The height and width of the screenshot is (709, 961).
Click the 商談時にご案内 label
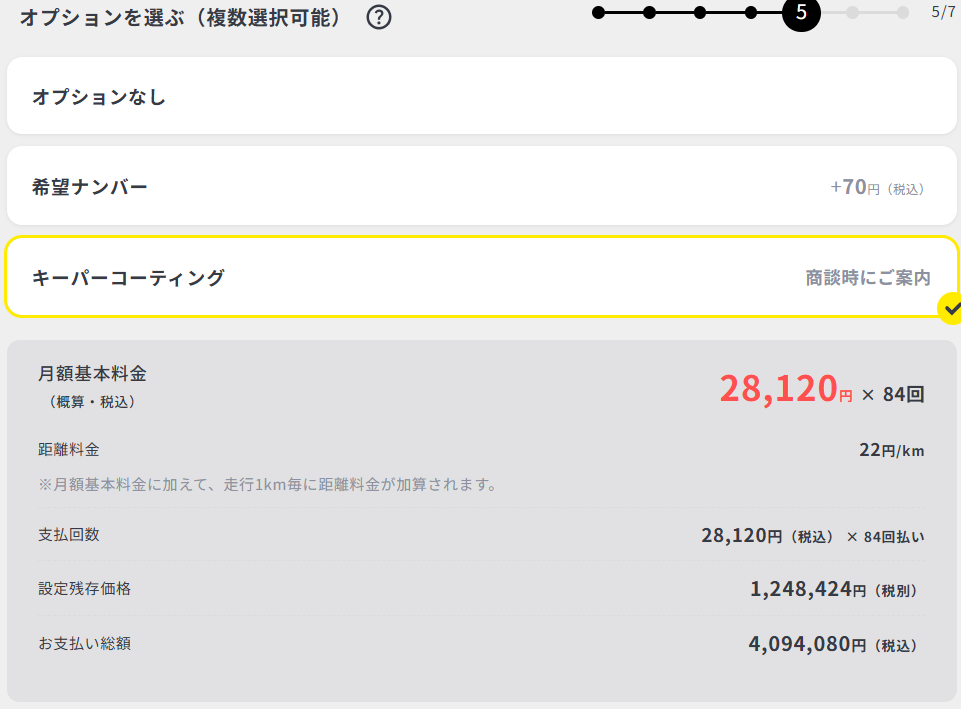(x=868, y=278)
